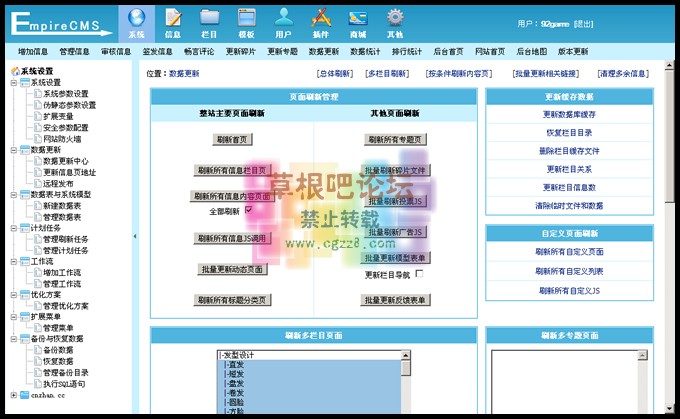Click the page icon next to 系统参数设置
Image resolution: width=680 pixels, height=419 pixels.
(x=38, y=94)
